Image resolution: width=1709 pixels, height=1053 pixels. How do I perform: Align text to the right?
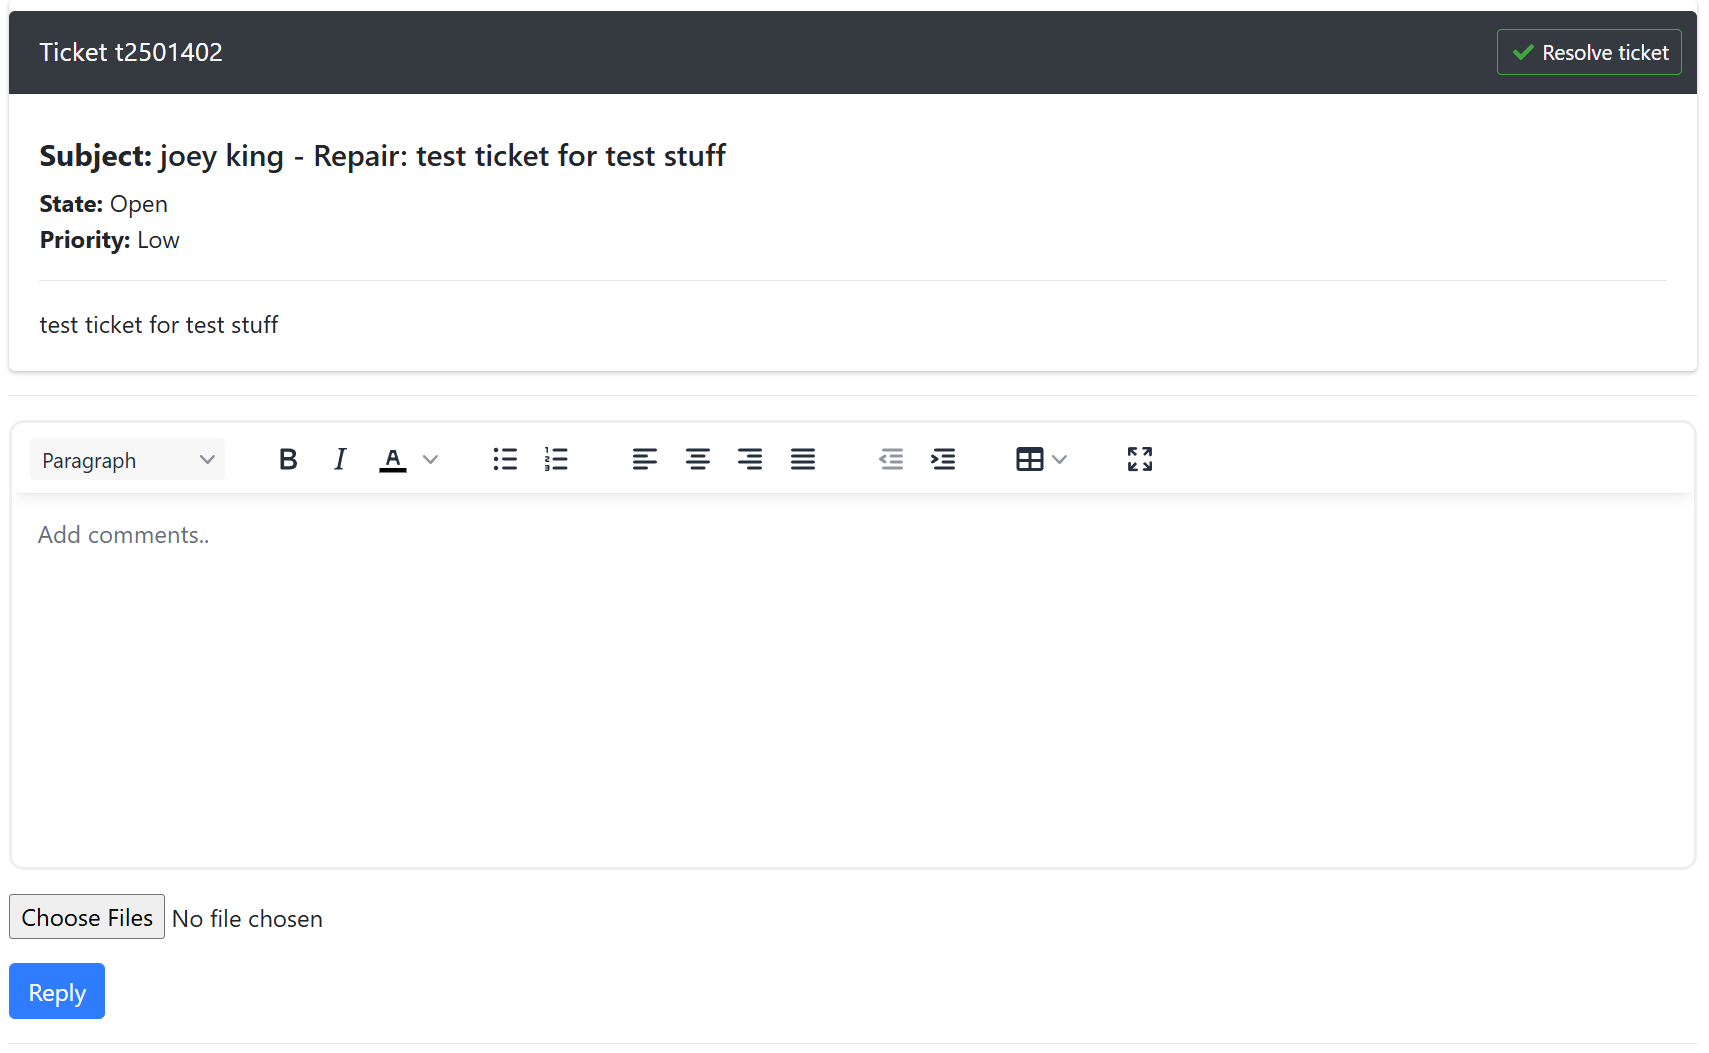point(750,459)
